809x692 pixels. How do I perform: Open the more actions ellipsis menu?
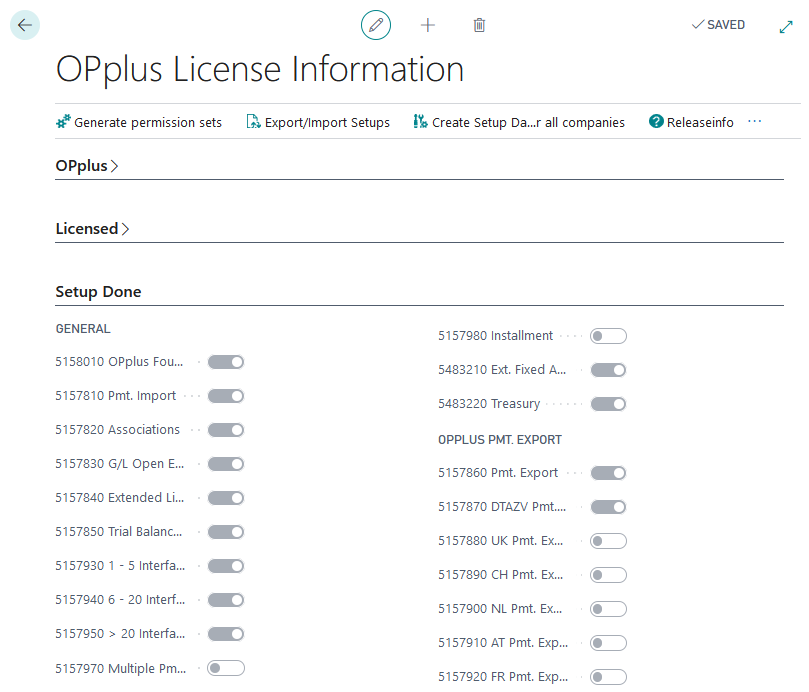pos(755,122)
